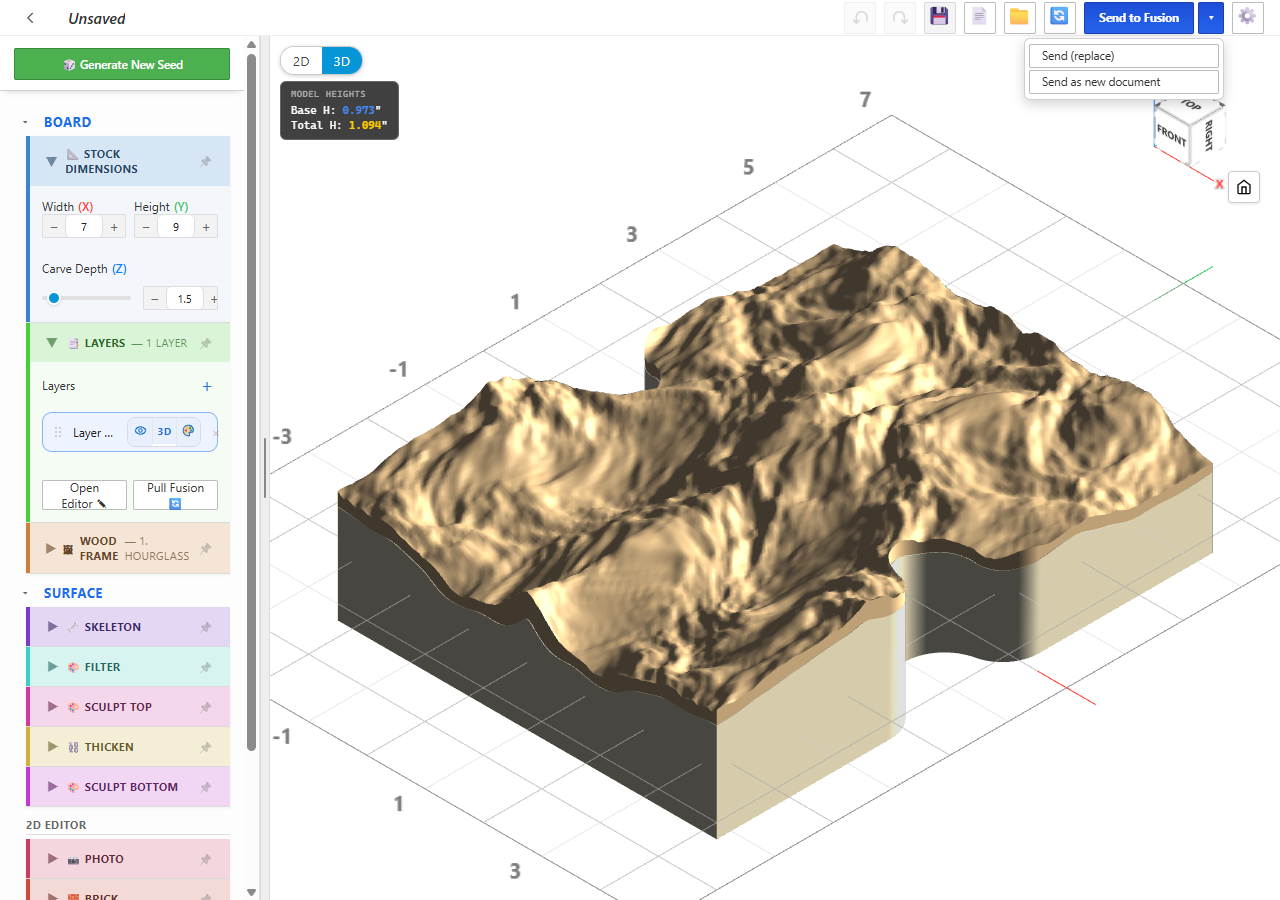Open the layer's color palette icon
1280x900 pixels.
[x=188, y=431]
